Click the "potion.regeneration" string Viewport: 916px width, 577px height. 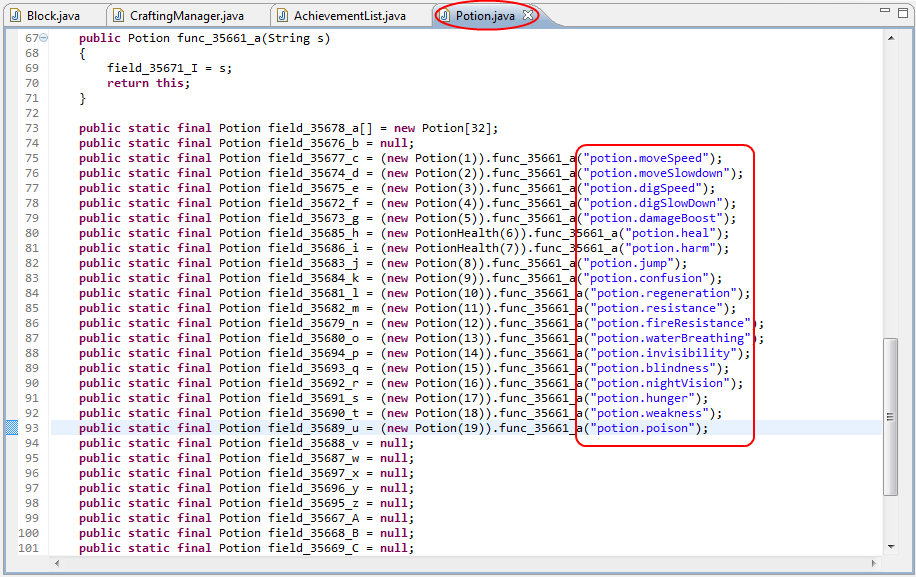coord(663,293)
